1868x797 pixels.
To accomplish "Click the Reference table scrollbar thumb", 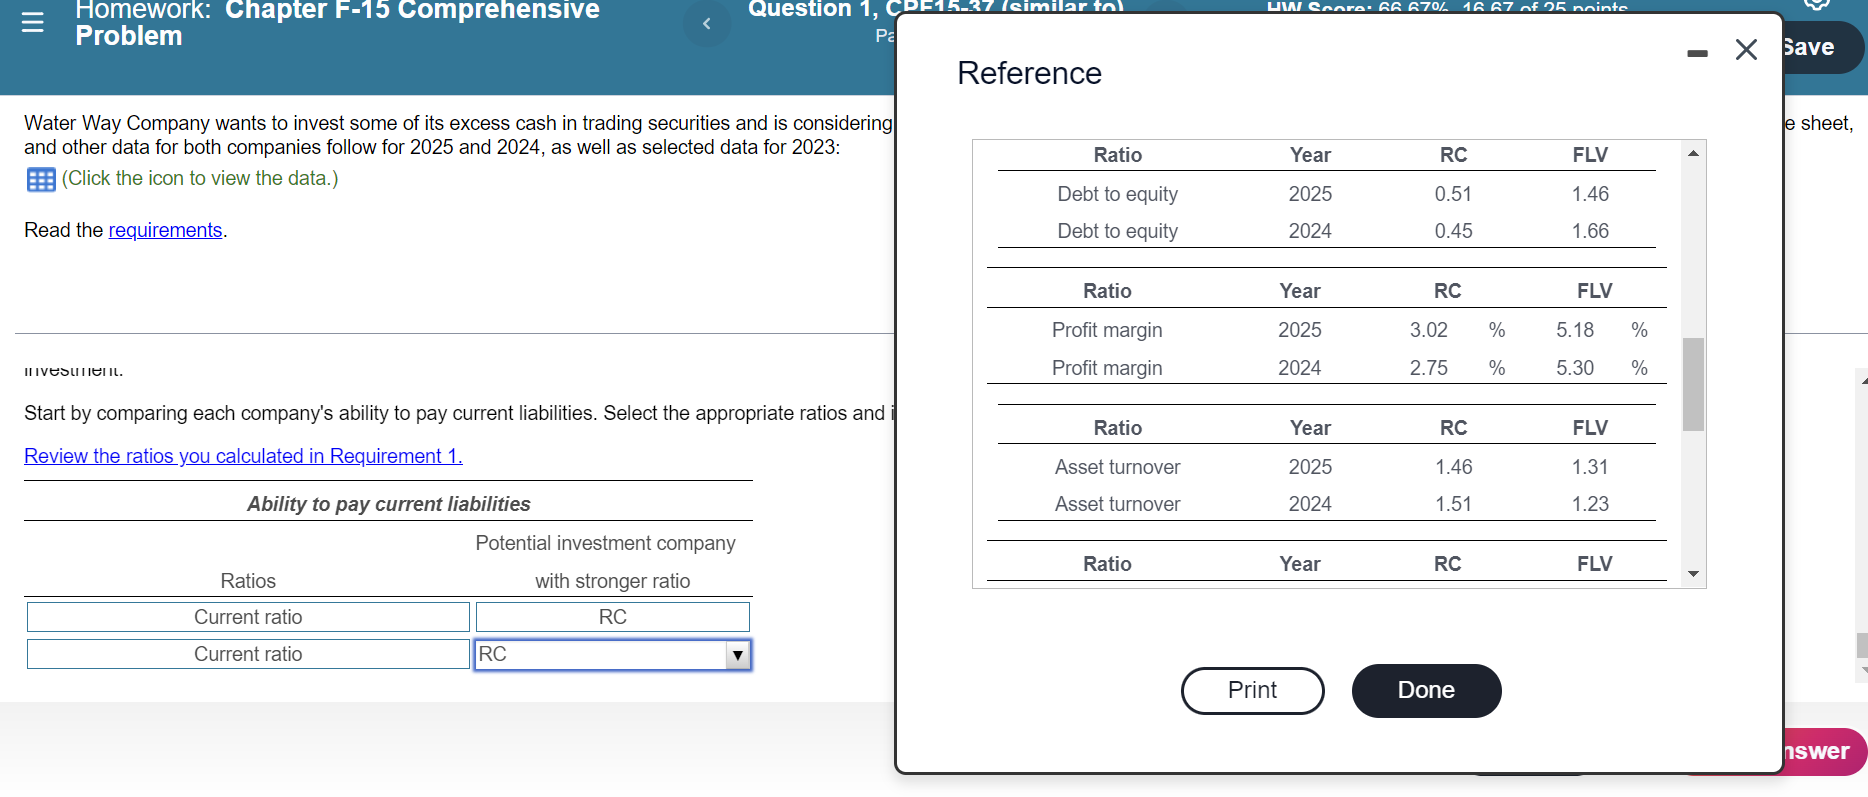I will 1693,384.
